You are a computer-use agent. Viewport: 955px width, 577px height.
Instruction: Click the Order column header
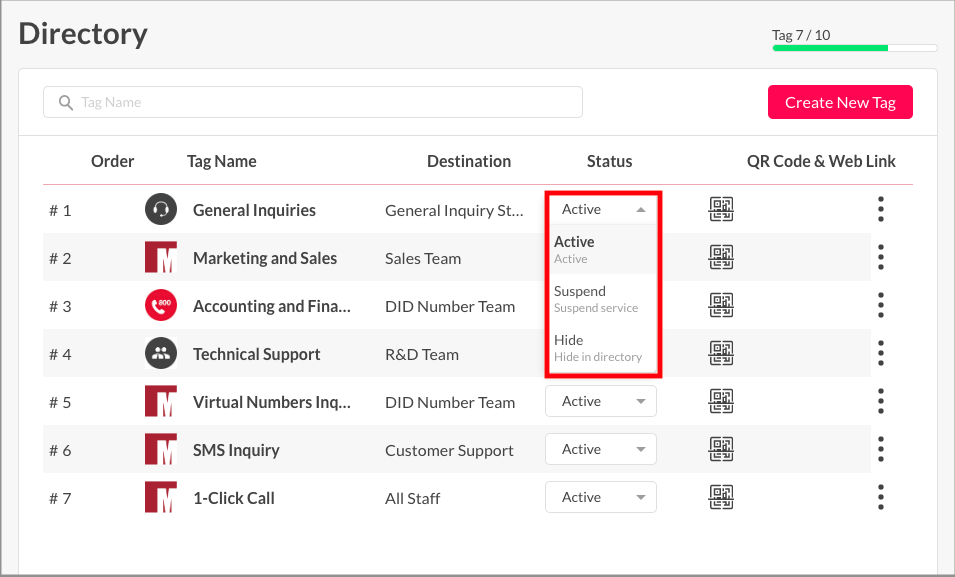tap(112, 161)
